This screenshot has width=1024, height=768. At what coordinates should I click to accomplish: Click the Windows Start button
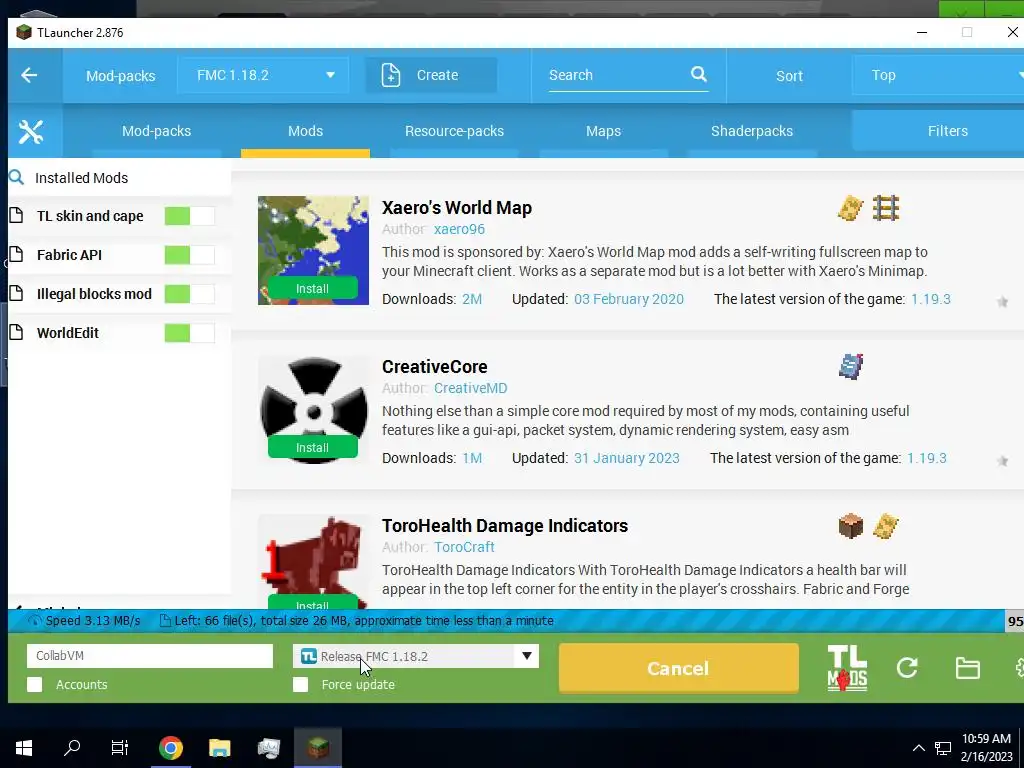24,748
